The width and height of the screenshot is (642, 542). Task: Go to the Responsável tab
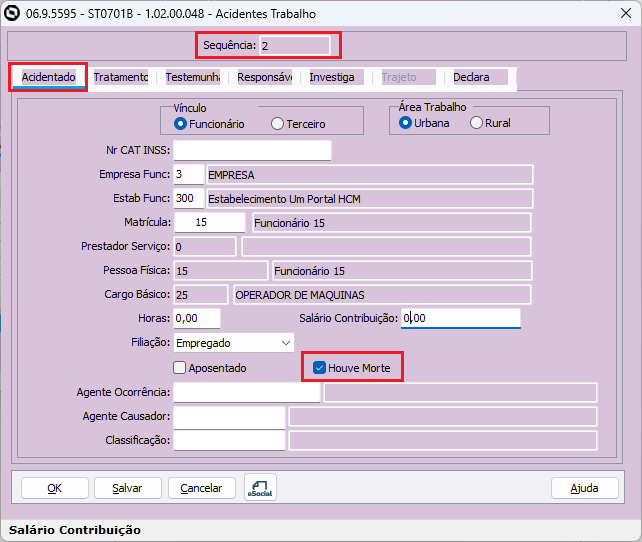click(264, 77)
